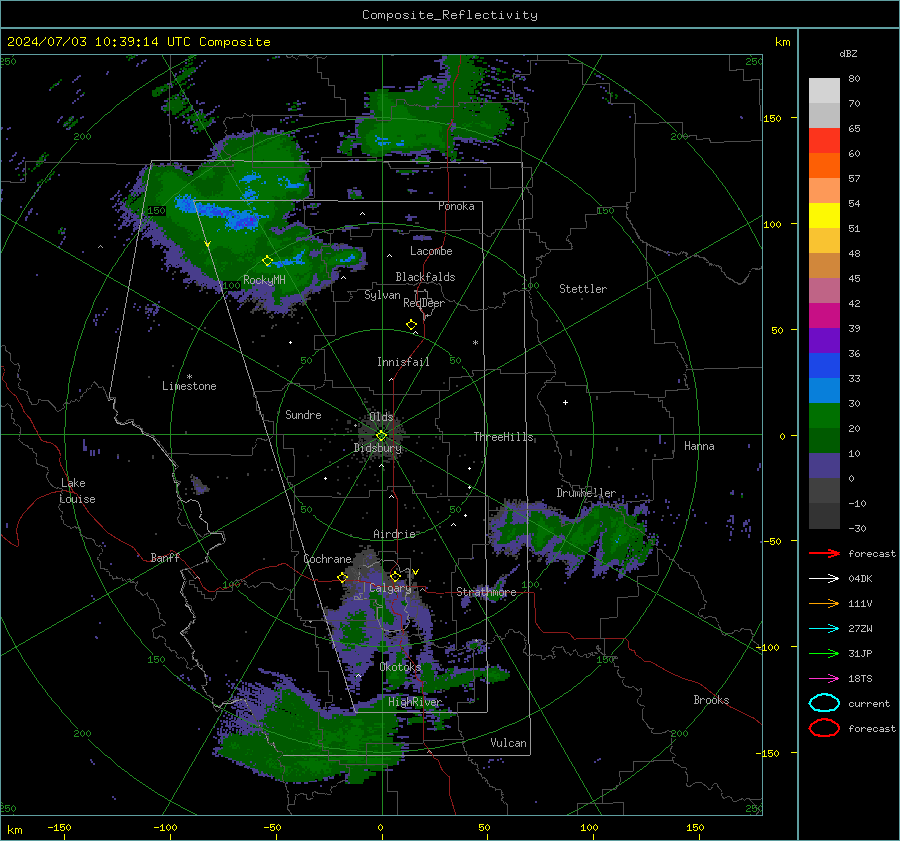Screen dimensions: 900x841
Task: Click the white plus marker west of Hanna
Action: 565,402
